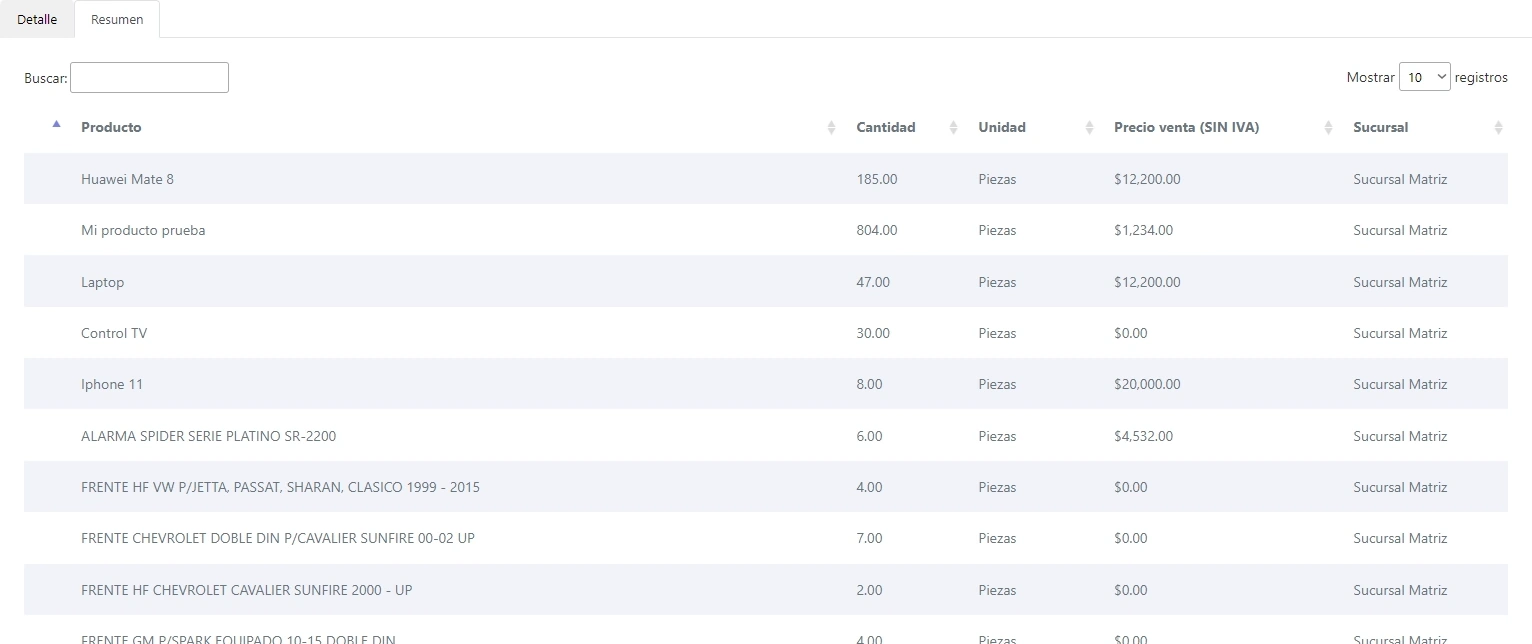Click the Buscar search input field
Image resolution: width=1532 pixels, height=644 pixels.
149,78
